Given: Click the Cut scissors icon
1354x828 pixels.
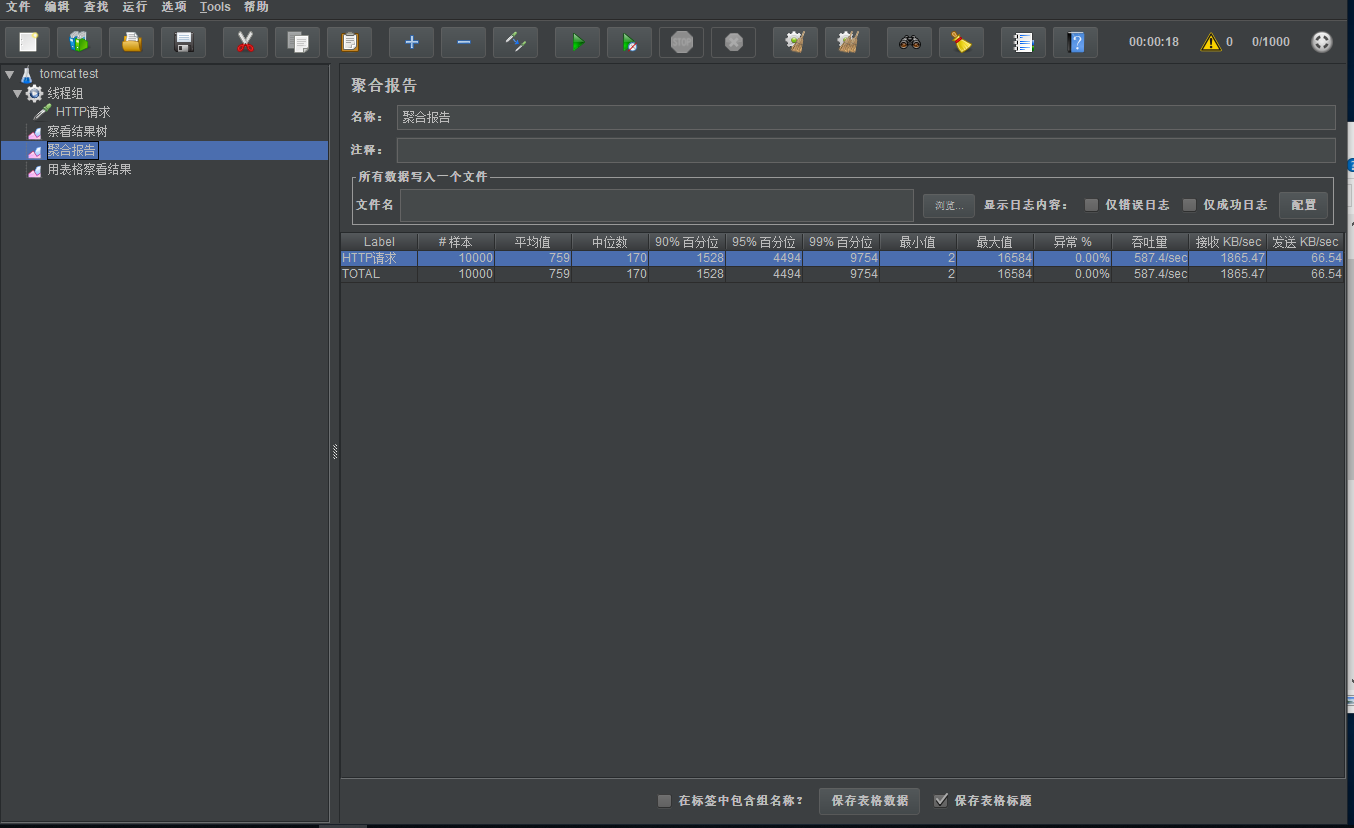Looking at the screenshot, I should (x=245, y=42).
